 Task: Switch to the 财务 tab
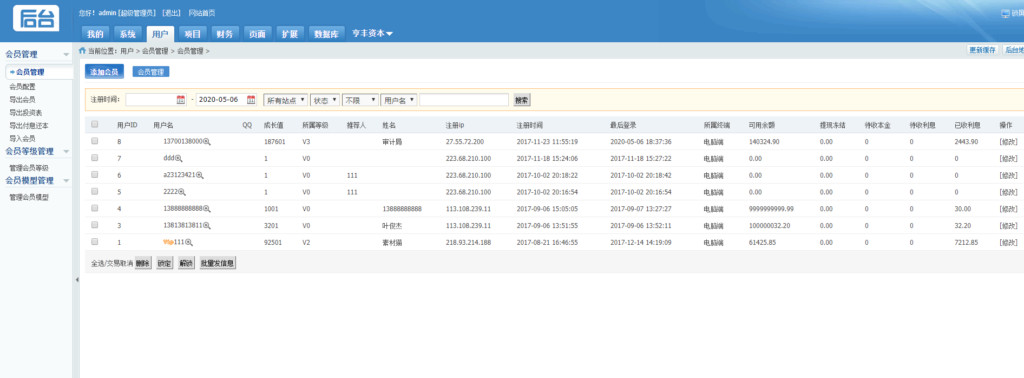tap(225, 34)
